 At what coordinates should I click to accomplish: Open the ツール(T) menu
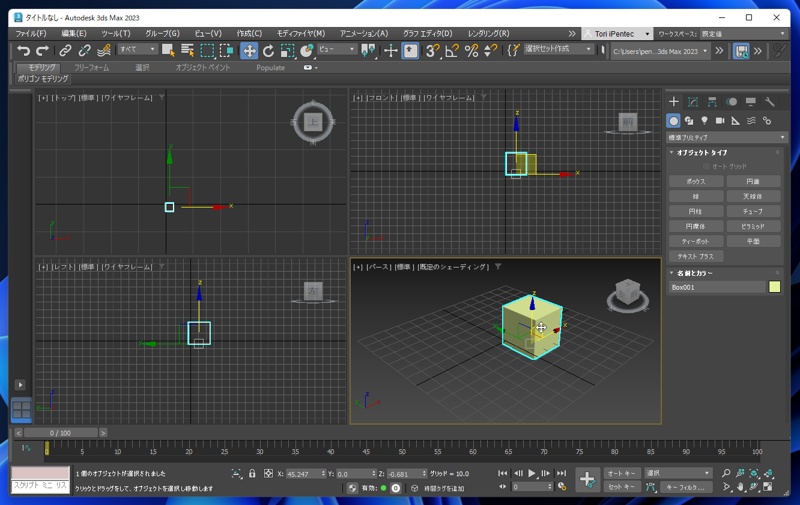click(116, 33)
